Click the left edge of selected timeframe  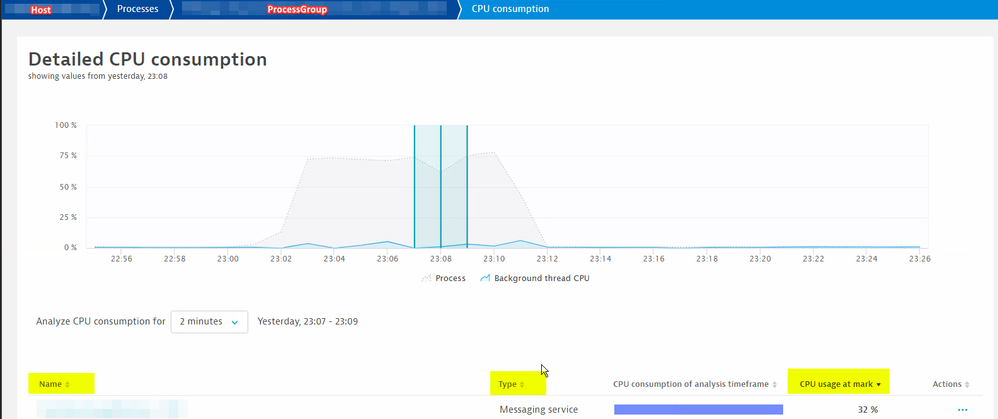414,190
